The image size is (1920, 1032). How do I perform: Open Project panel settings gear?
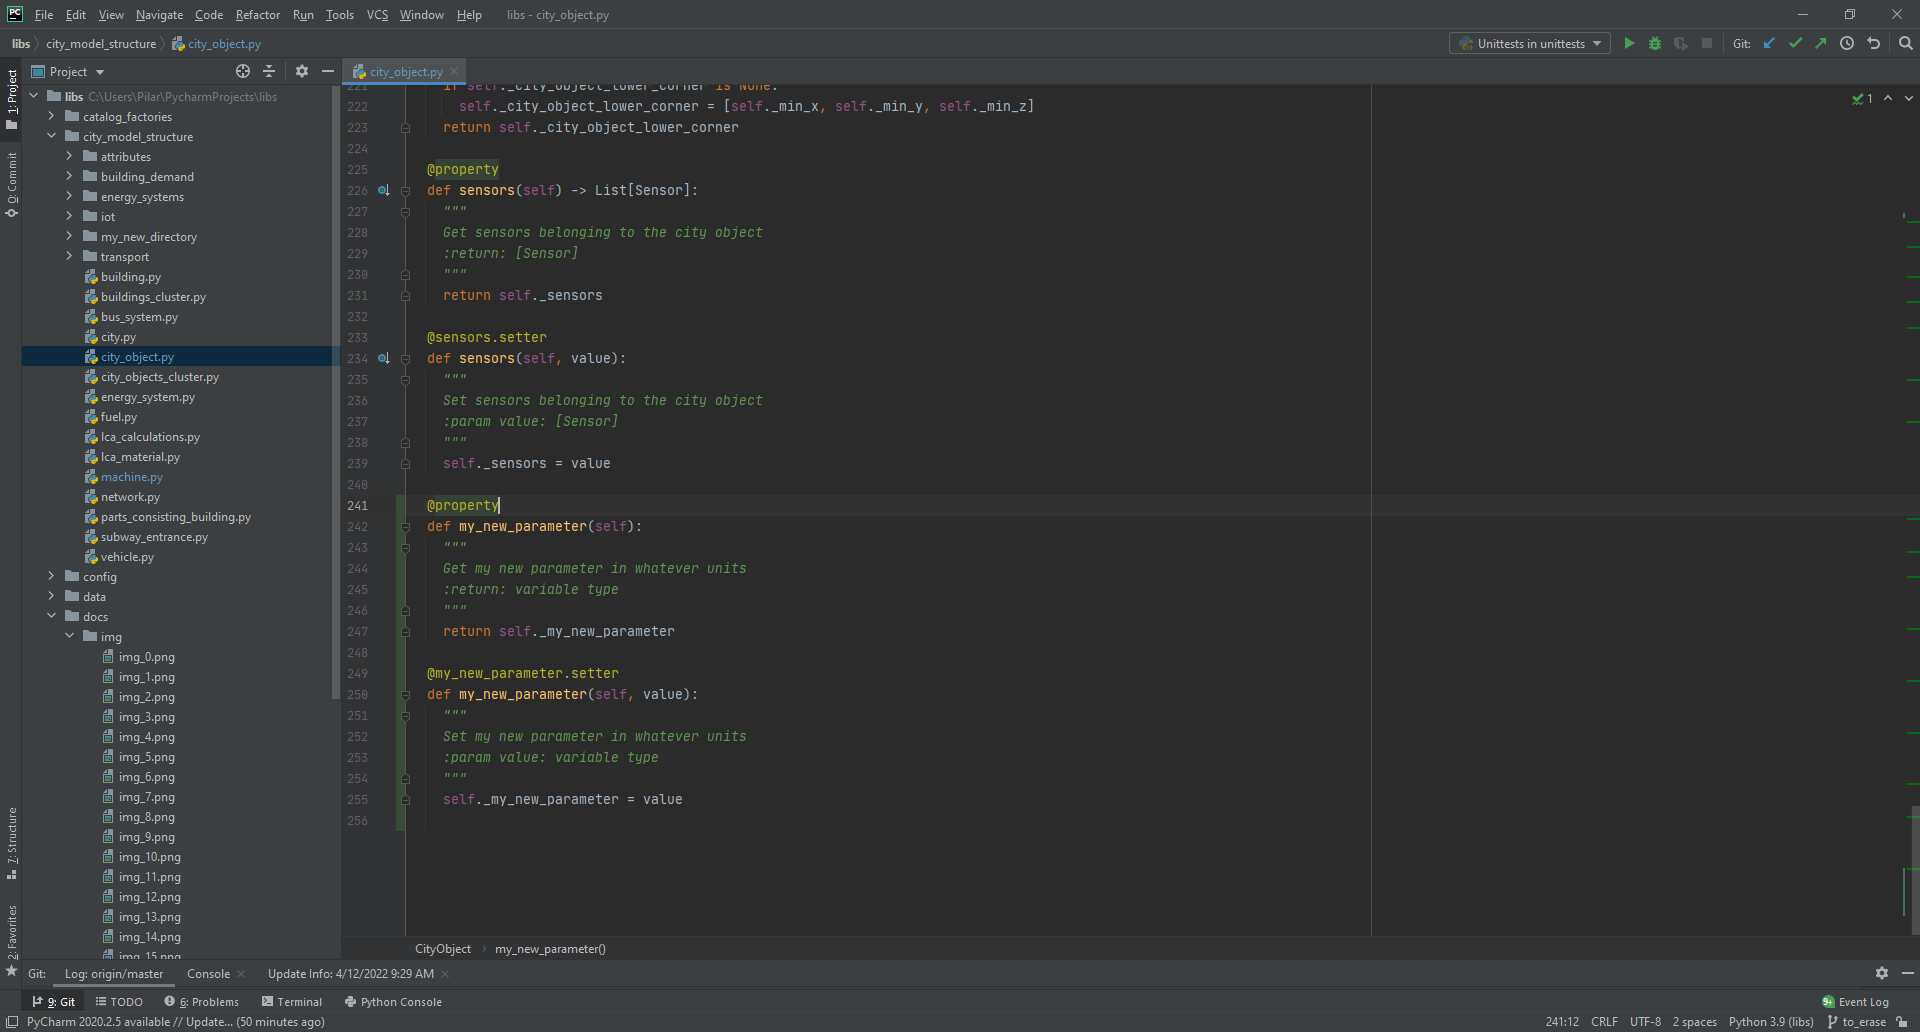point(302,71)
